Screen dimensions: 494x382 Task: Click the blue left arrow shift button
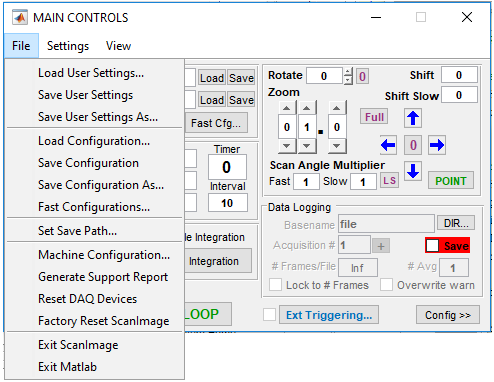click(x=388, y=145)
